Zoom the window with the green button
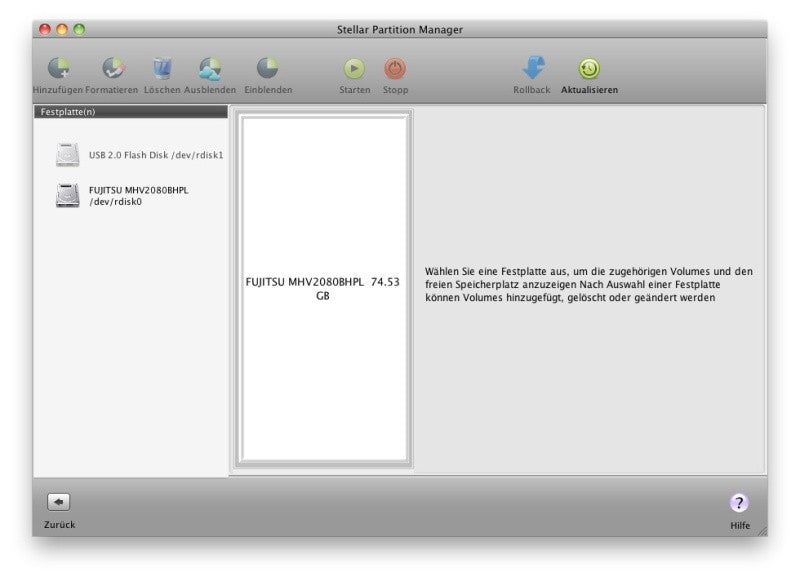The height and width of the screenshot is (581, 800). coord(79,30)
